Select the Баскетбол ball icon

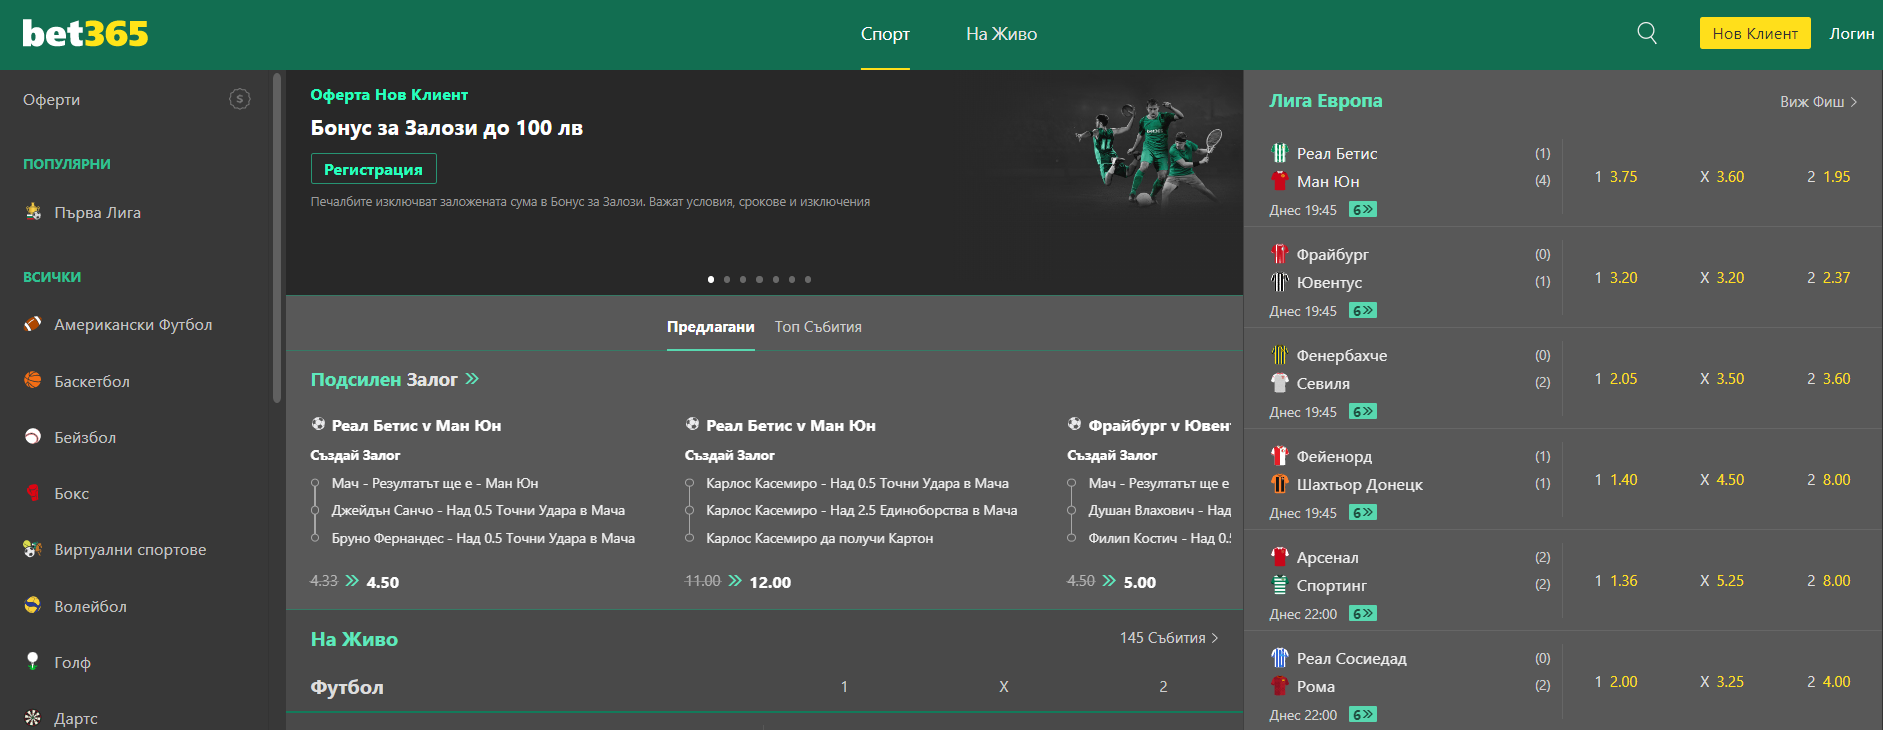click(33, 380)
